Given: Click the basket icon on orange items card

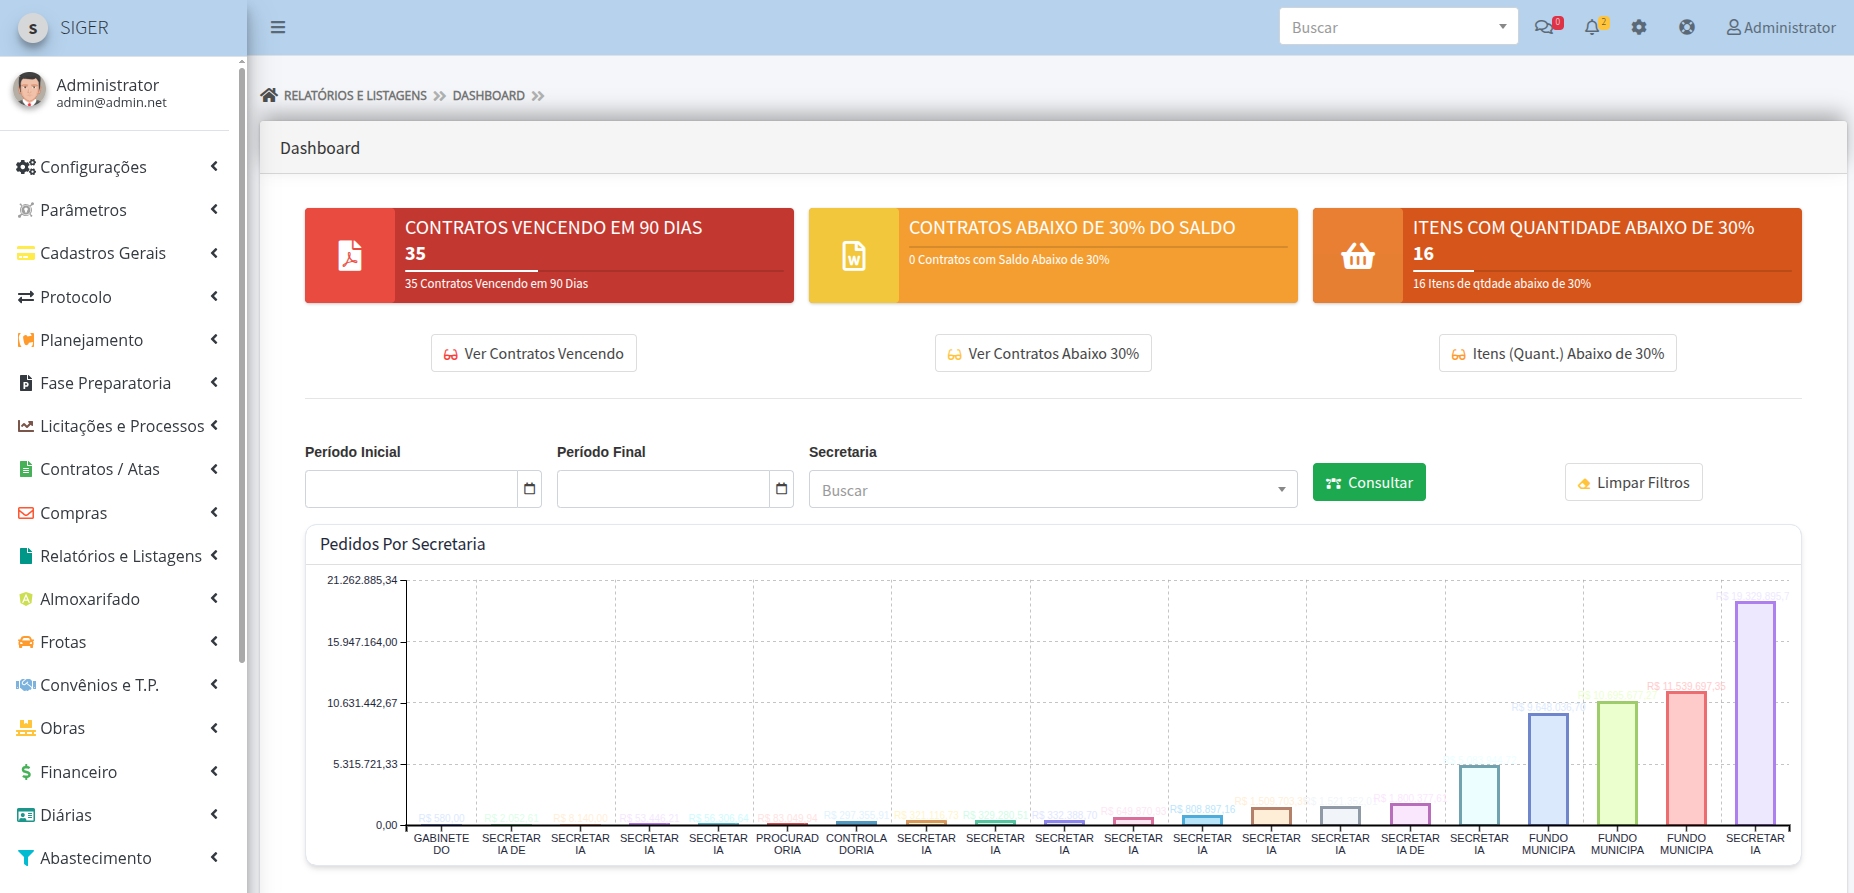Looking at the screenshot, I should tap(1358, 256).
